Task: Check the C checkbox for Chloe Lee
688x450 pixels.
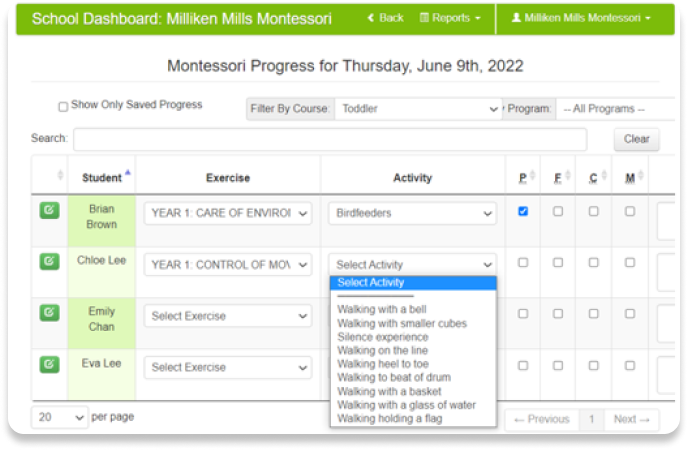Action: [x=593, y=262]
